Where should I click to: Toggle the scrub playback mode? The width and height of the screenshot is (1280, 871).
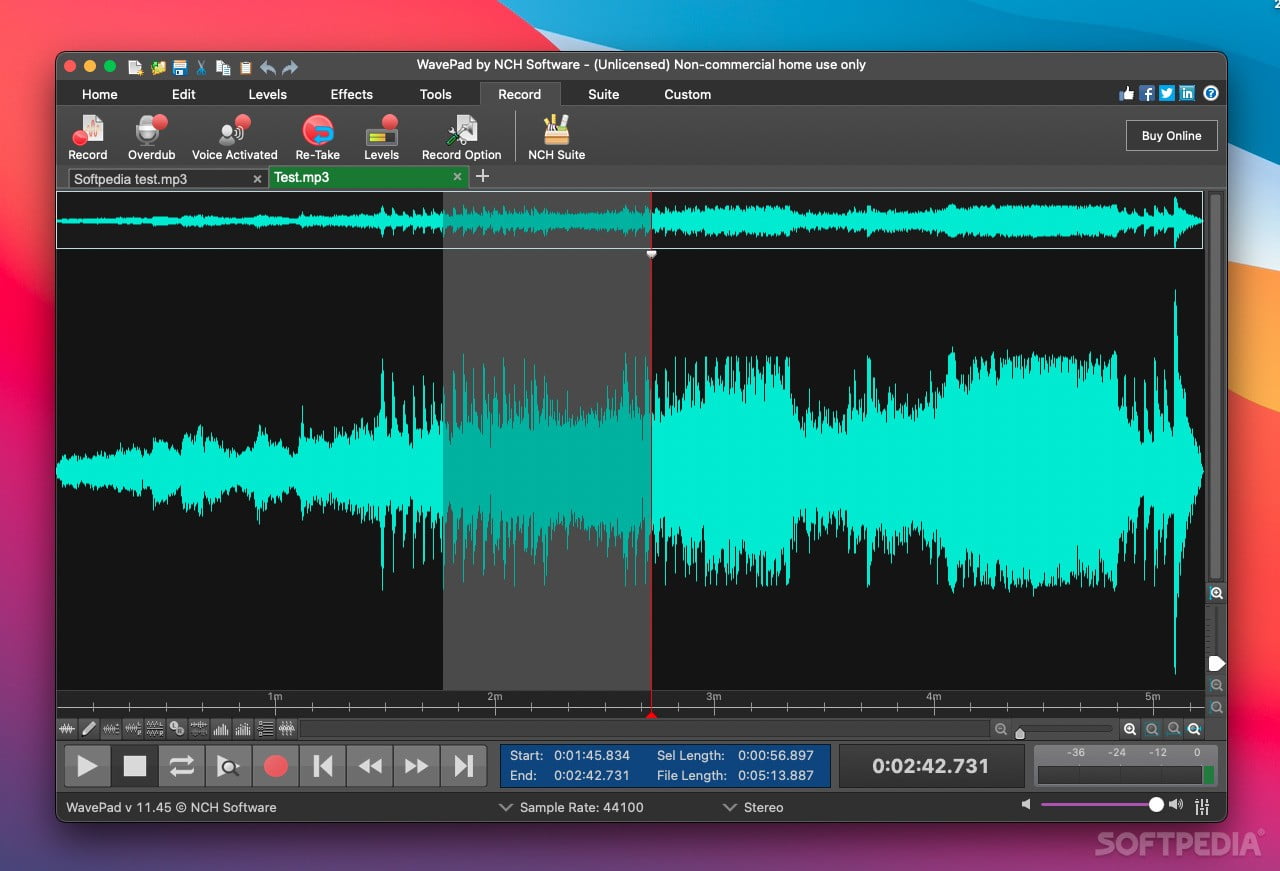[228, 766]
